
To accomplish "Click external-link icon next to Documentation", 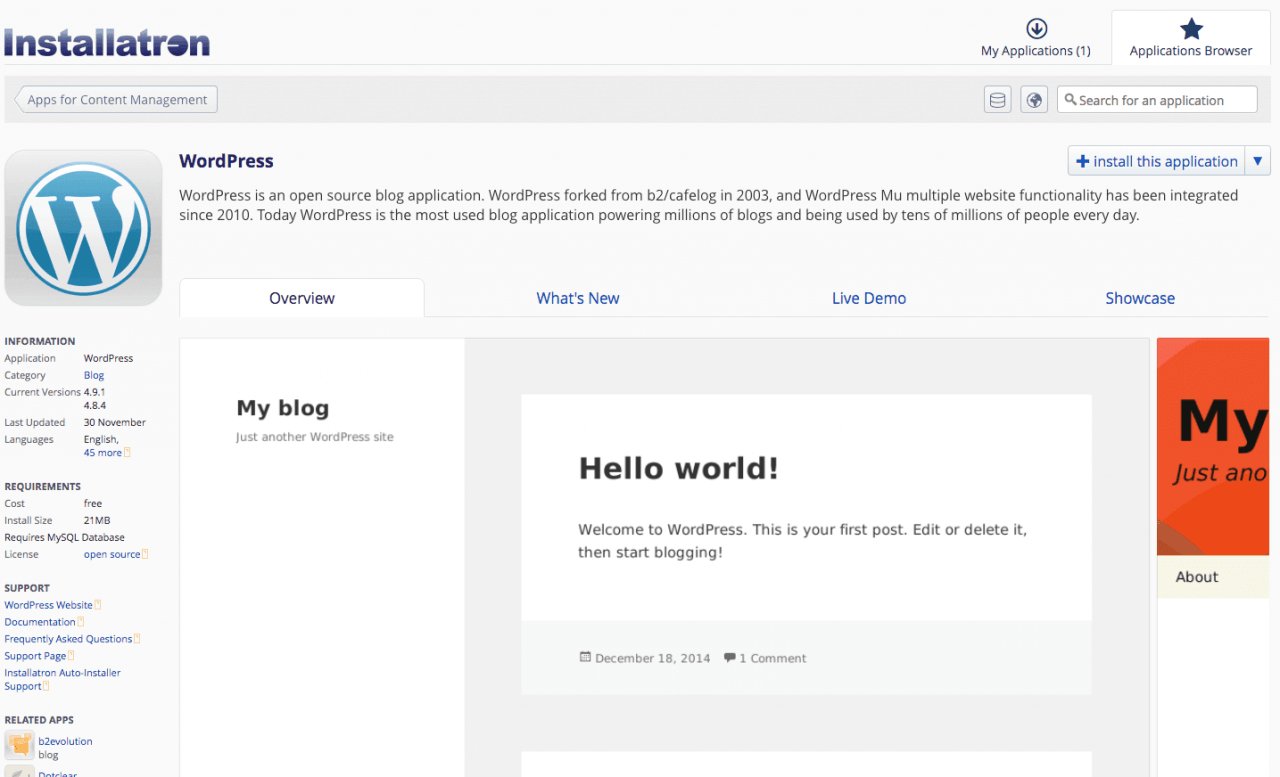I will click(80, 622).
